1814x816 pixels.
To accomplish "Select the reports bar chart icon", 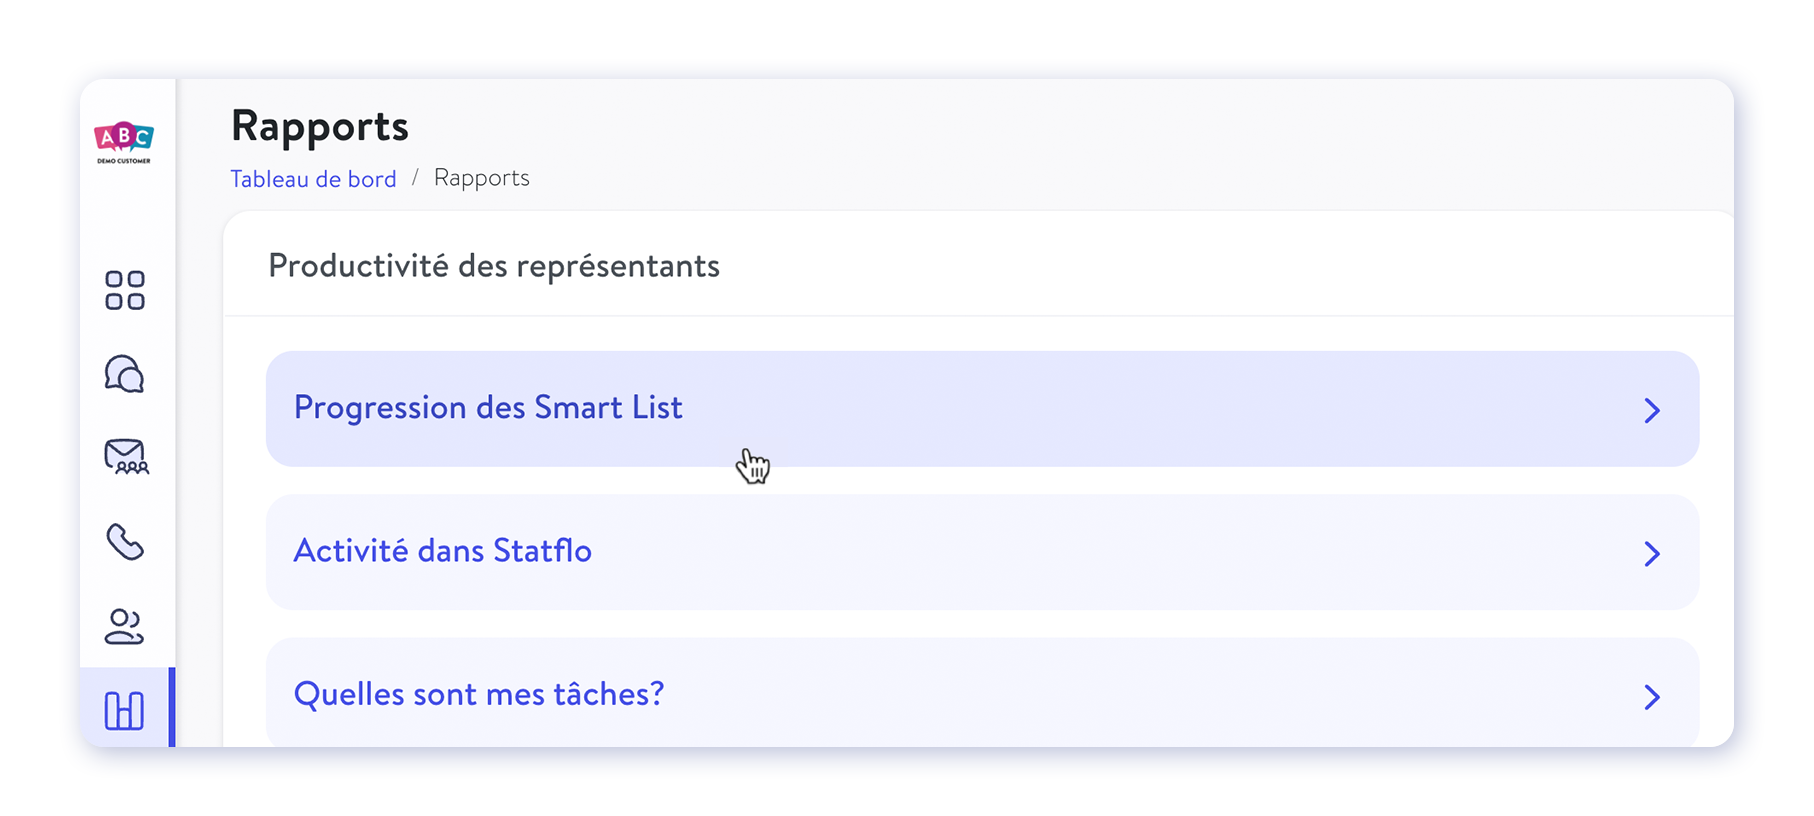I will click(125, 710).
